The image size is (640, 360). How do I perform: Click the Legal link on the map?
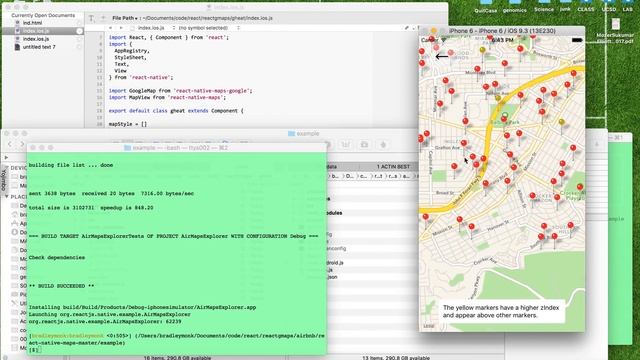[429, 326]
